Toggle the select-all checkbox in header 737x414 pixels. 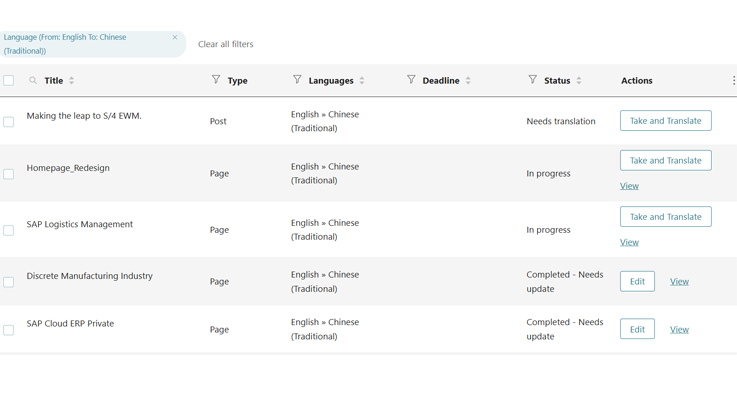pyautogui.click(x=9, y=81)
